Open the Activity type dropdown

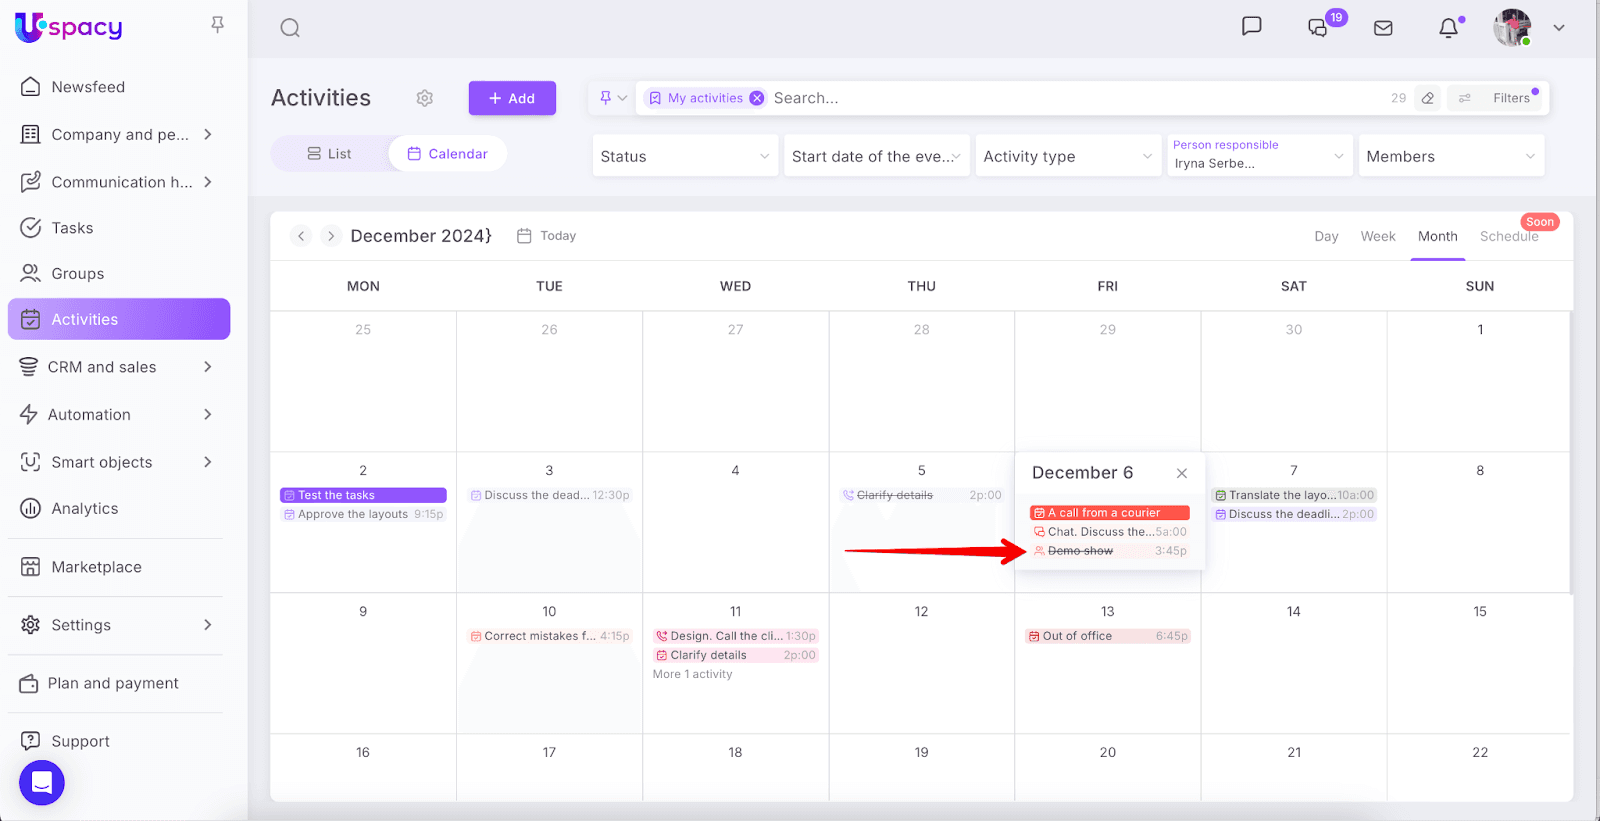[x=1067, y=156]
